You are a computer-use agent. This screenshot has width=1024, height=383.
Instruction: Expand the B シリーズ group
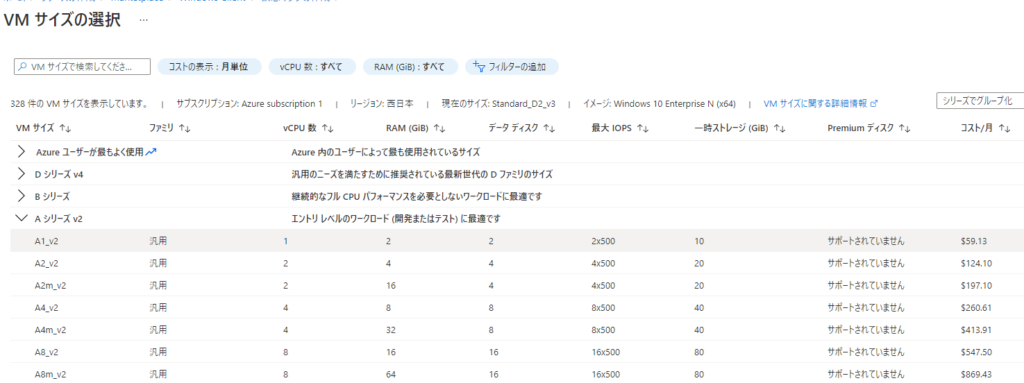point(22,196)
